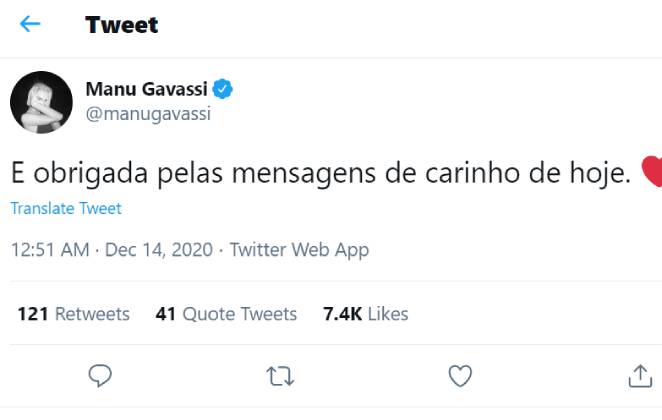Go back using the left arrow
The image size is (662, 420).
(x=30, y=24)
